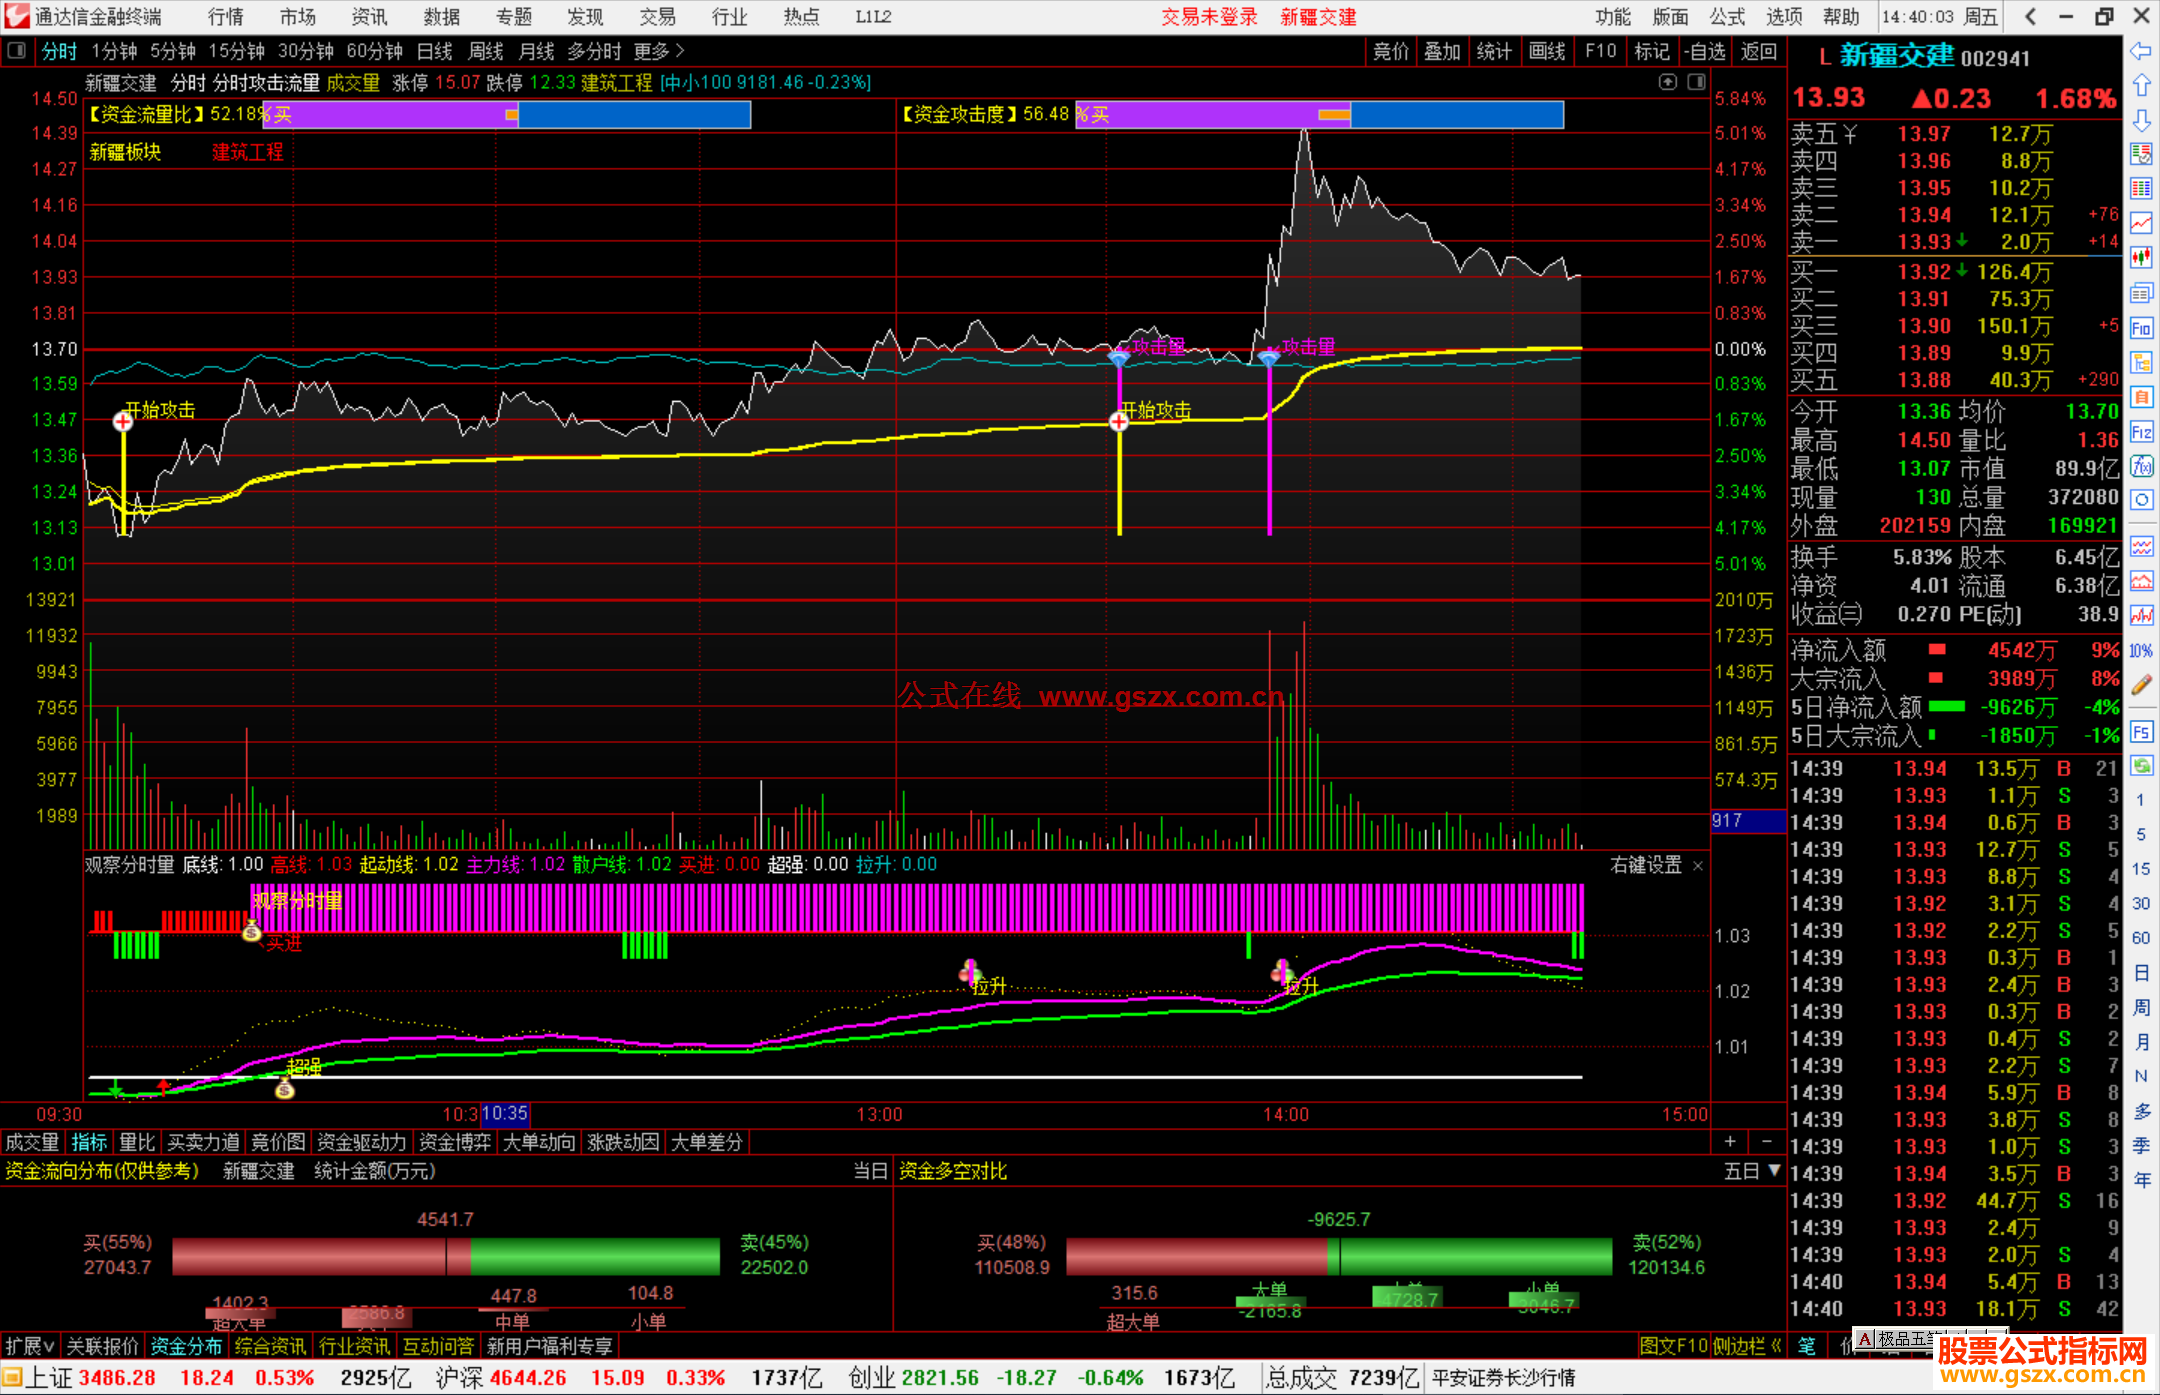Click the 返回 toolbar button
2160x1395 pixels.
[1758, 51]
